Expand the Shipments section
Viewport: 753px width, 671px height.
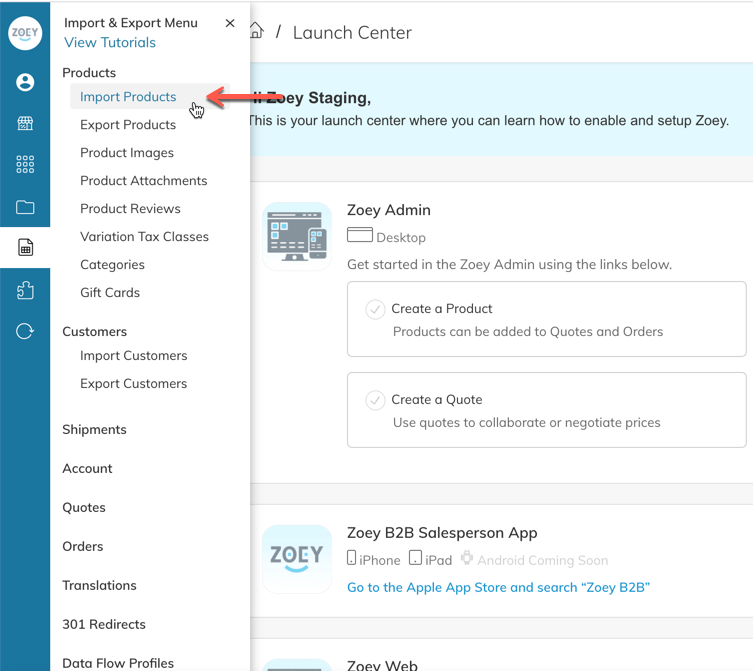95,429
